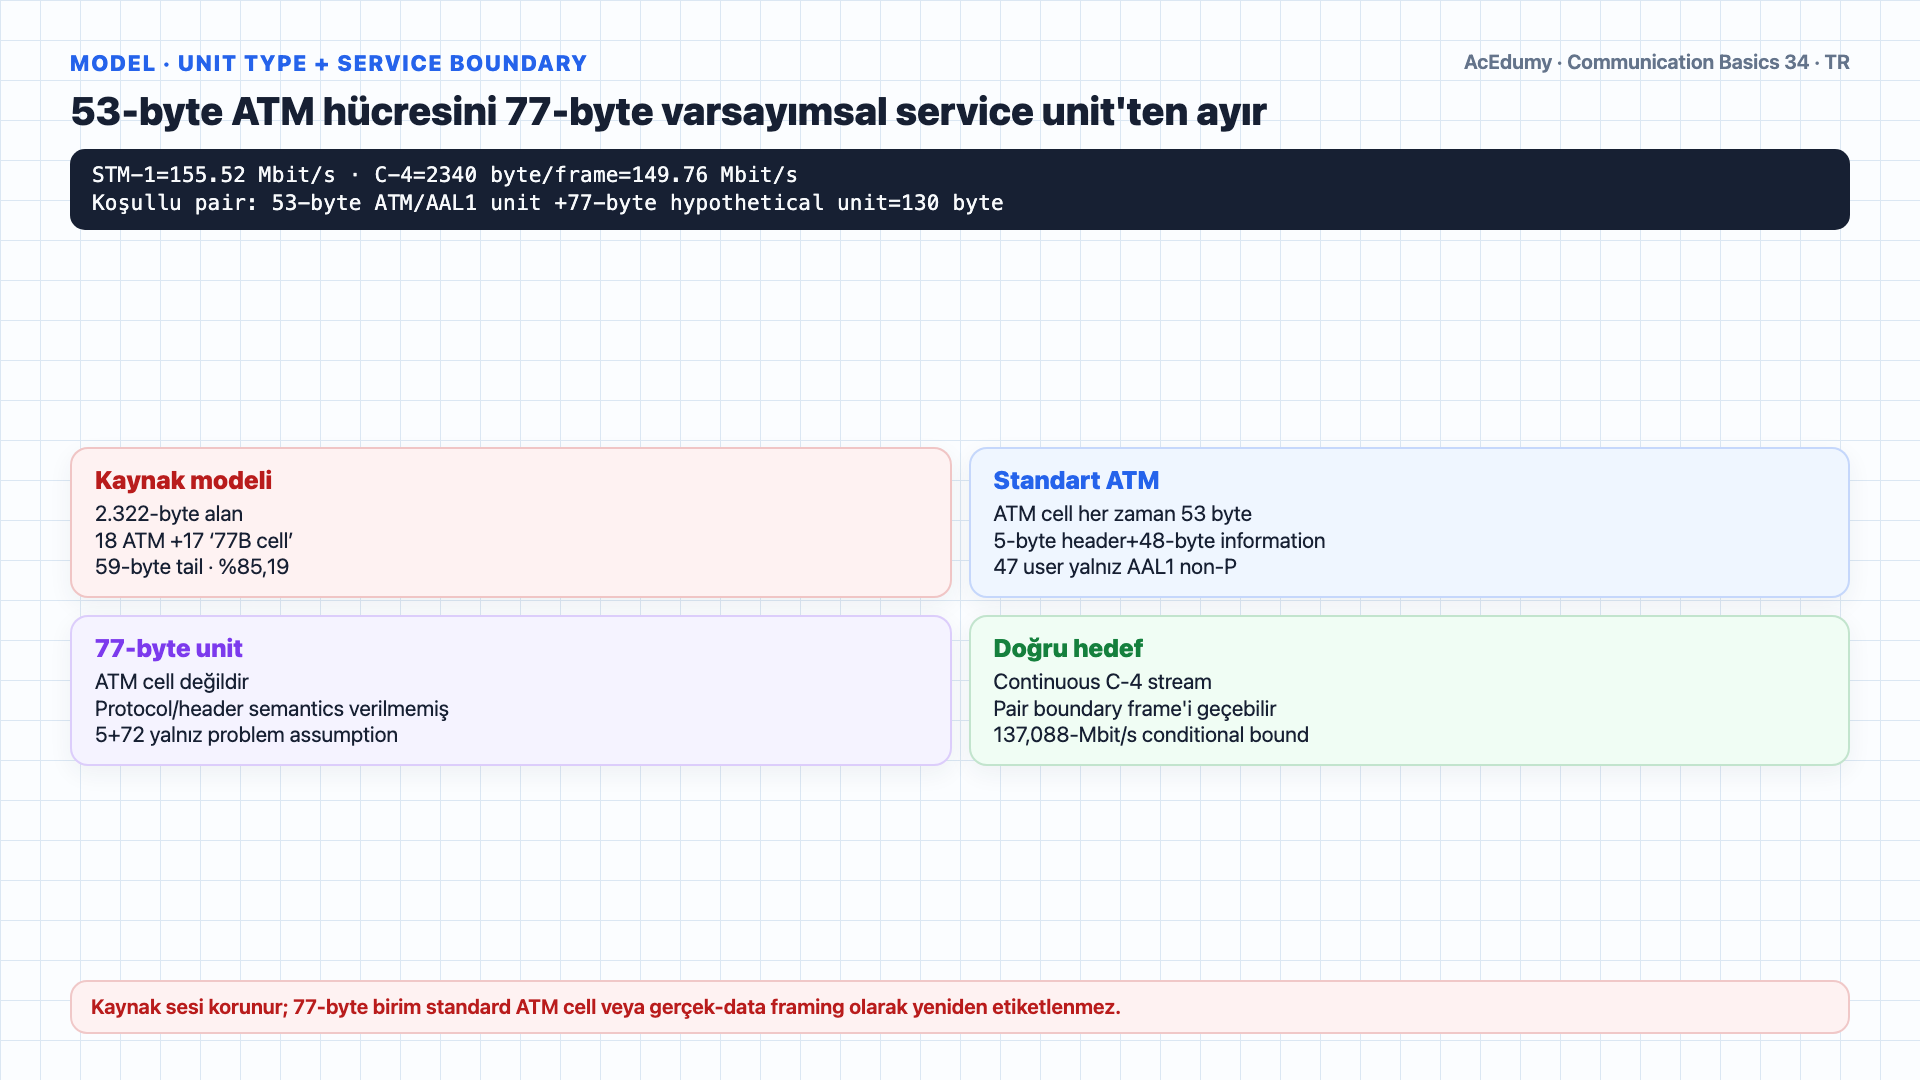Image resolution: width=1920 pixels, height=1080 pixels.
Task: Click the 'MODEL · UNIT TYPE + SERVICE BOUNDARY' label
Action: (328, 63)
